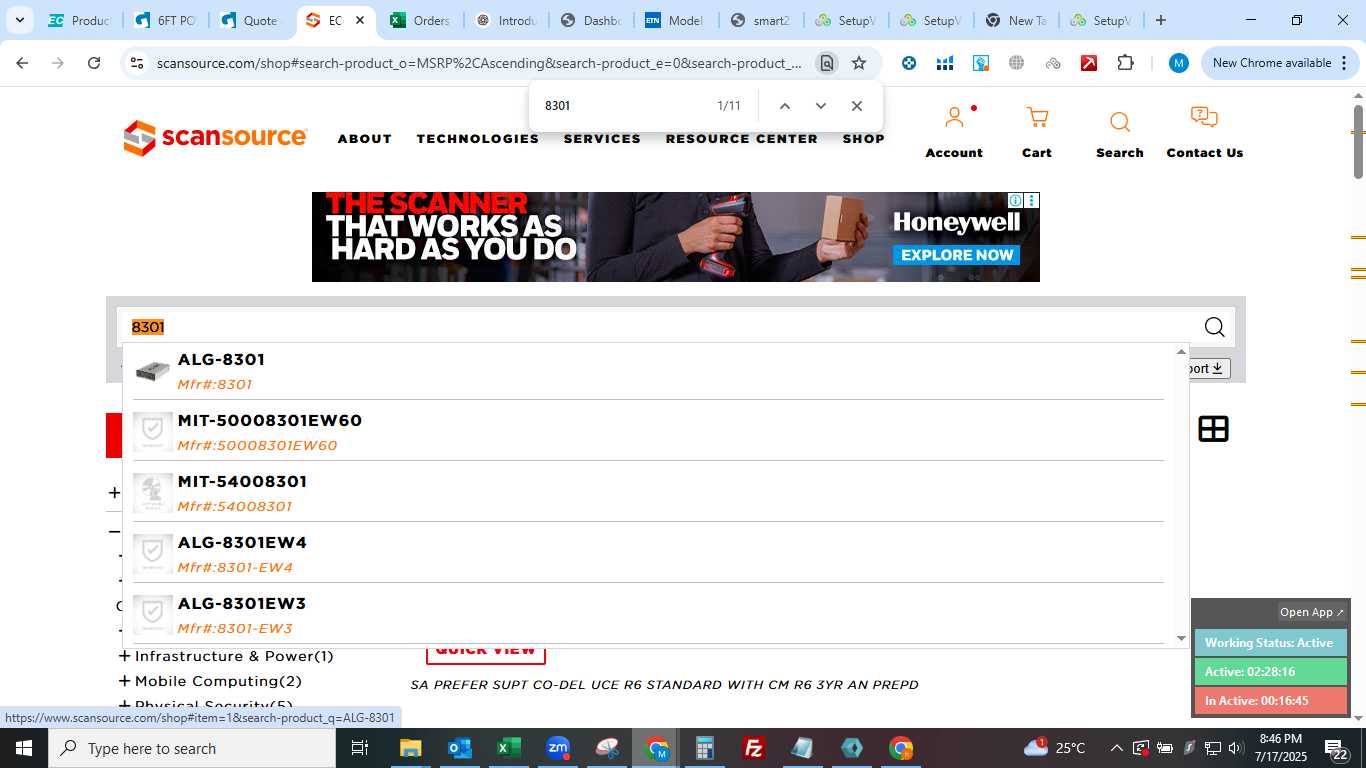Open FileZilla from taskbar
Screen dimensions: 1366x768
754,748
